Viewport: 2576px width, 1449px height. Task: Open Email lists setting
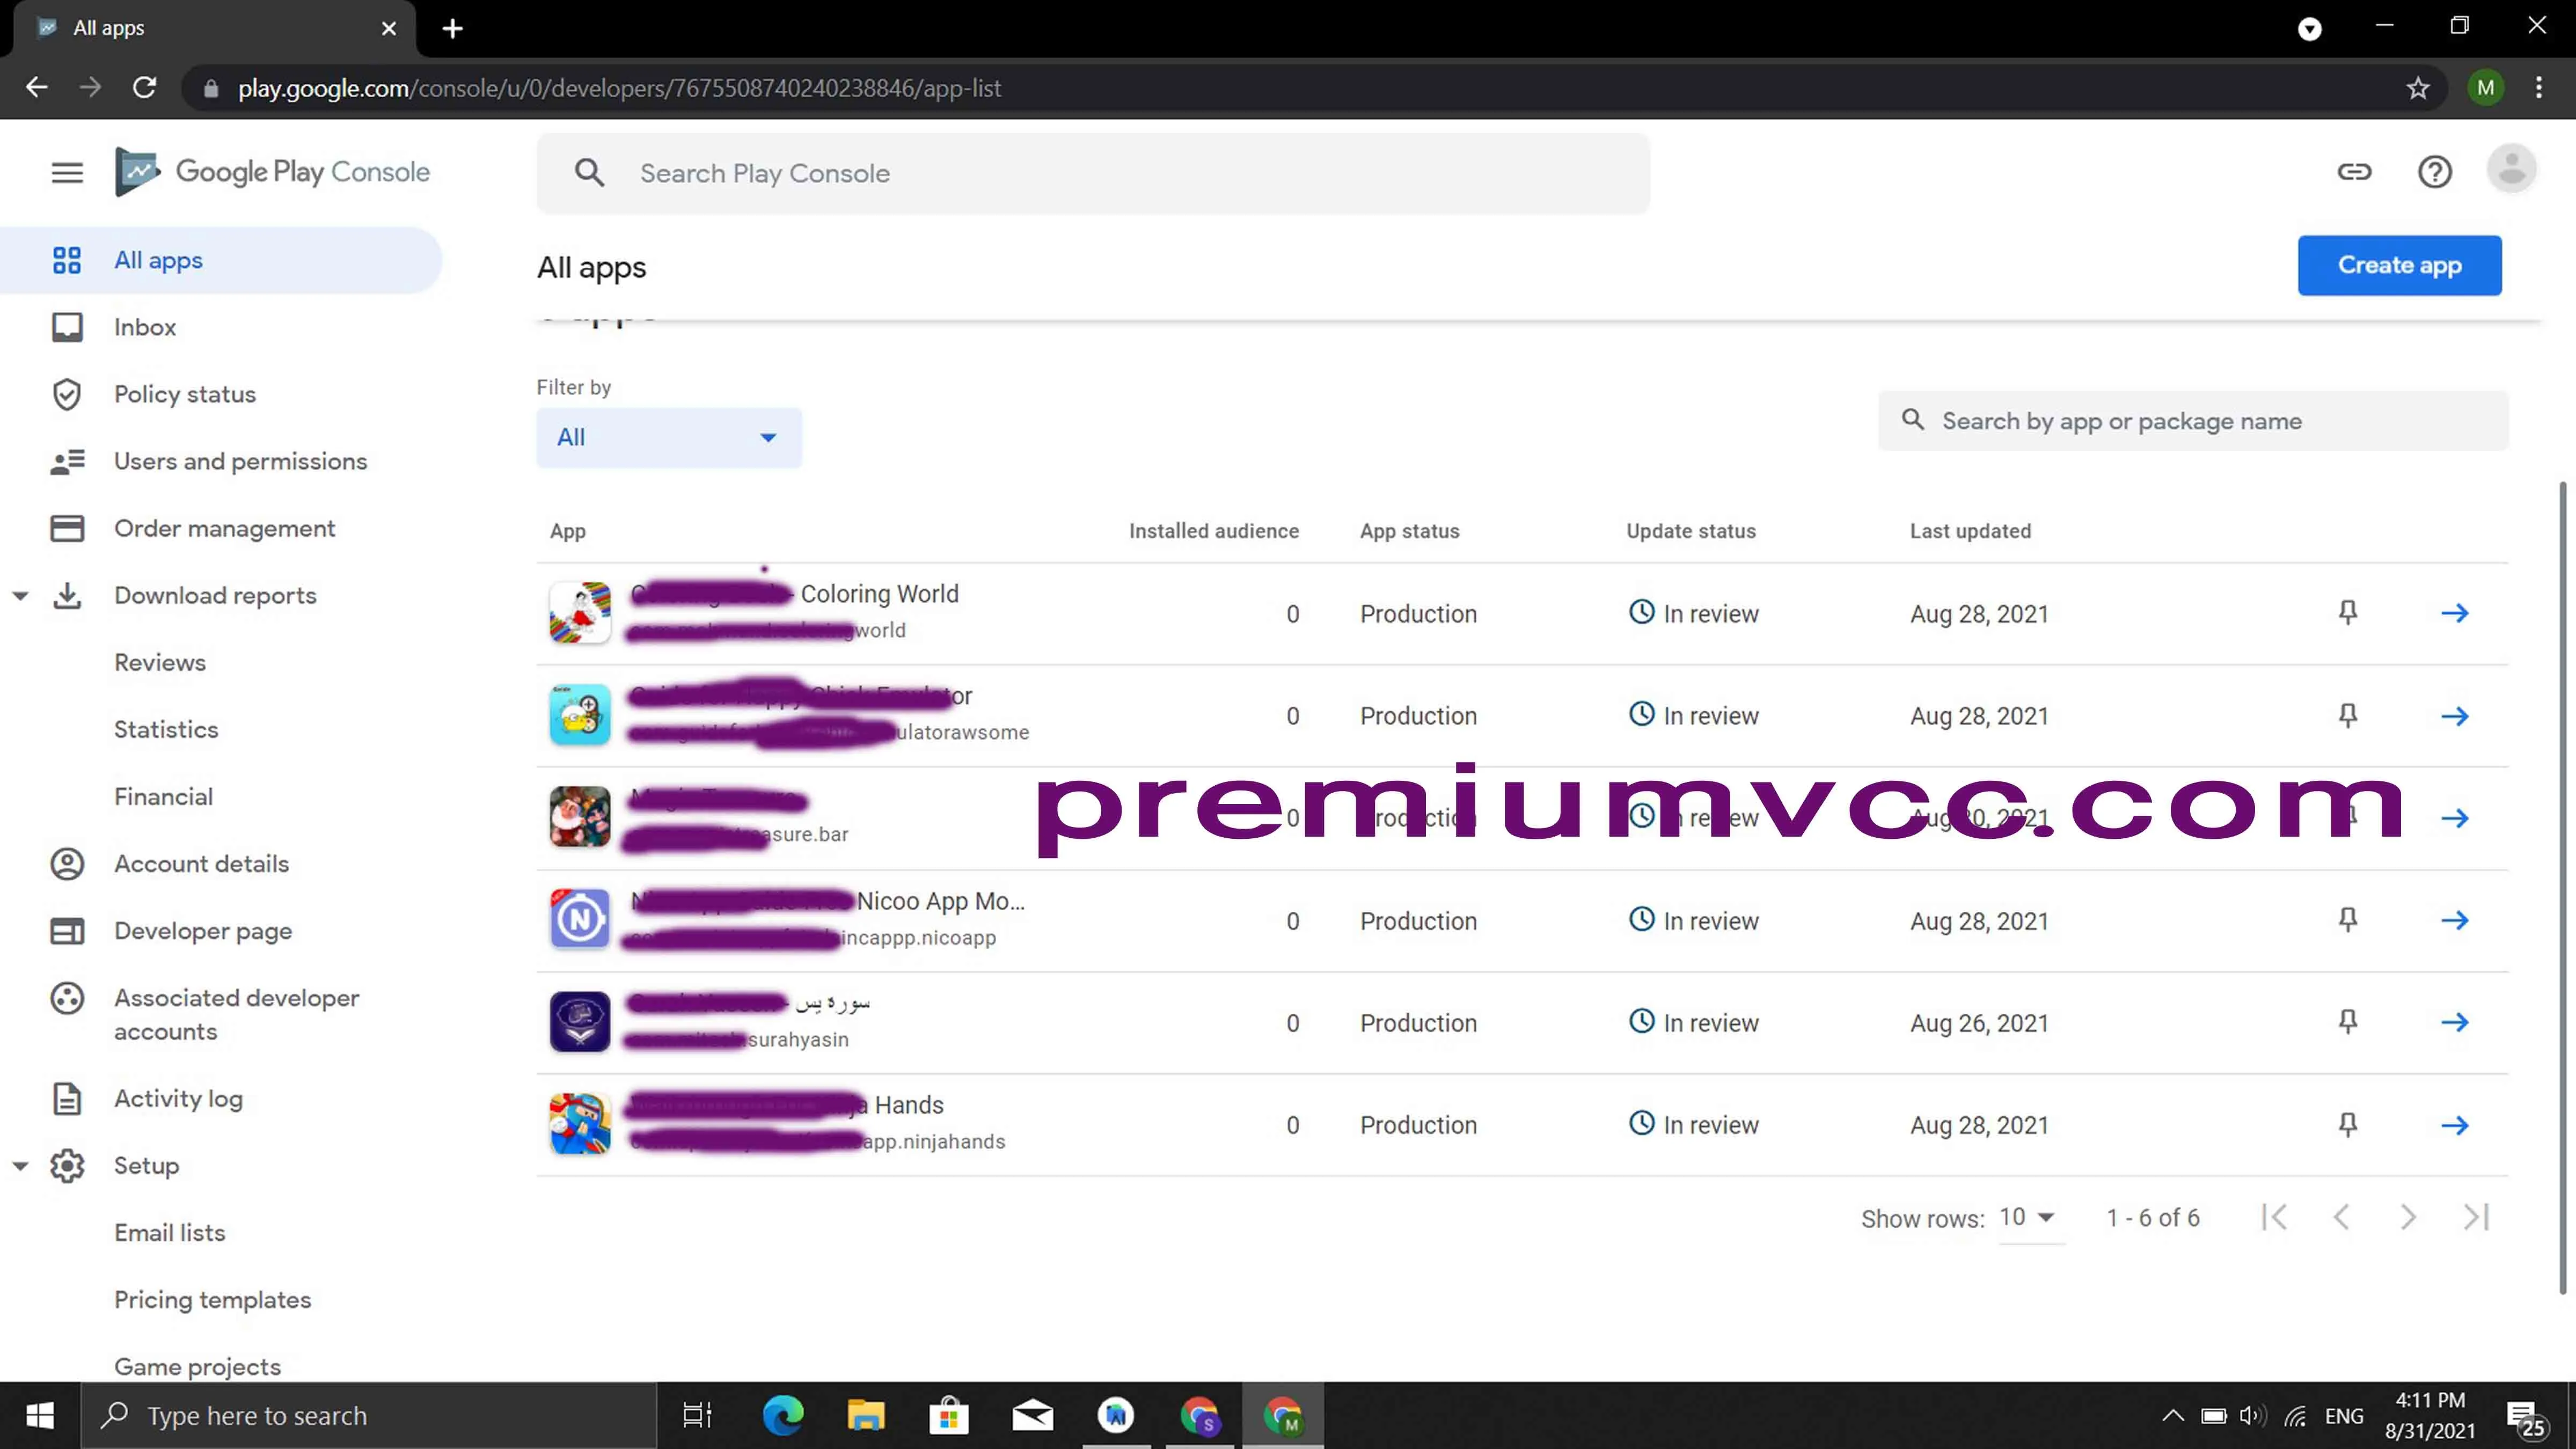click(x=169, y=1232)
